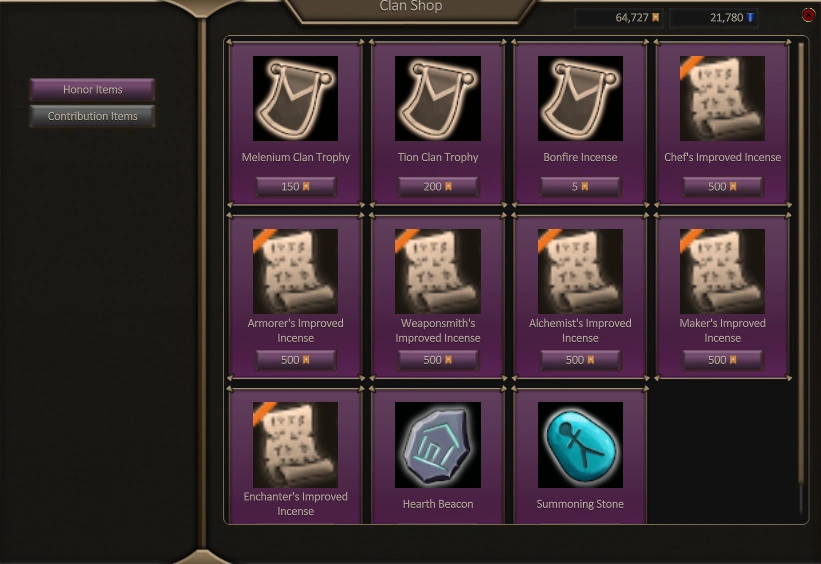Click the Alchemist's Improved Incense scroll icon
Screen dimensions: 821x564
[580, 271]
